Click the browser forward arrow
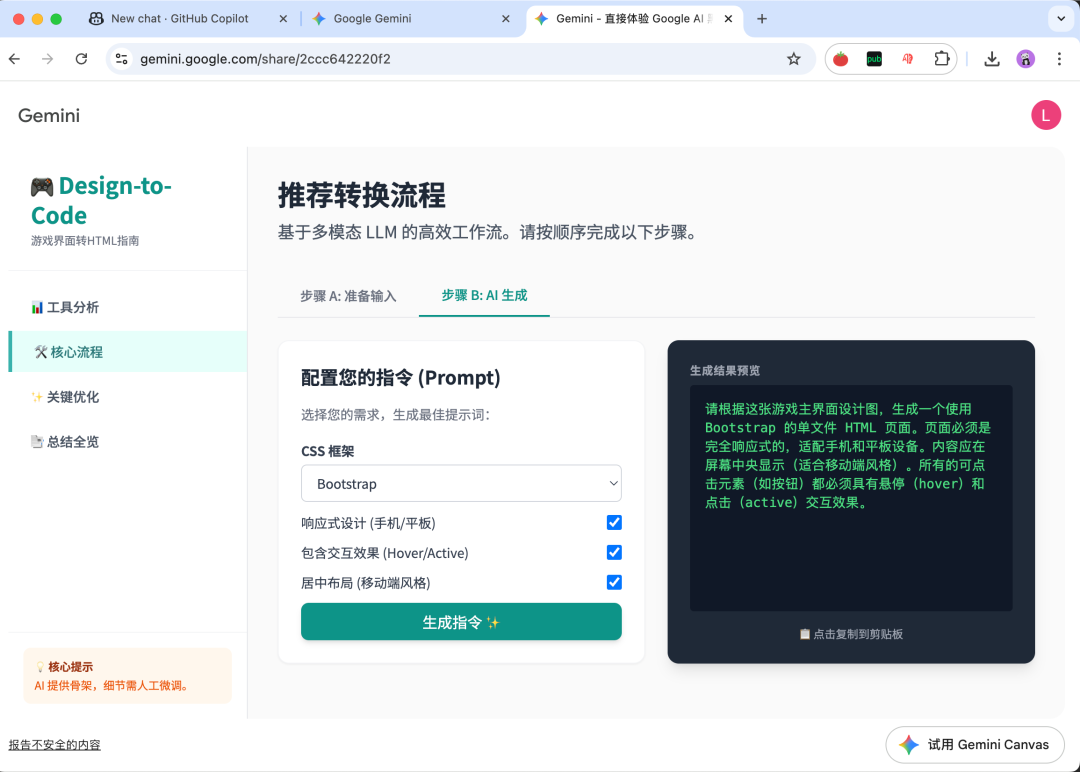The image size is (1080, 772). click(x=48, y=59)
